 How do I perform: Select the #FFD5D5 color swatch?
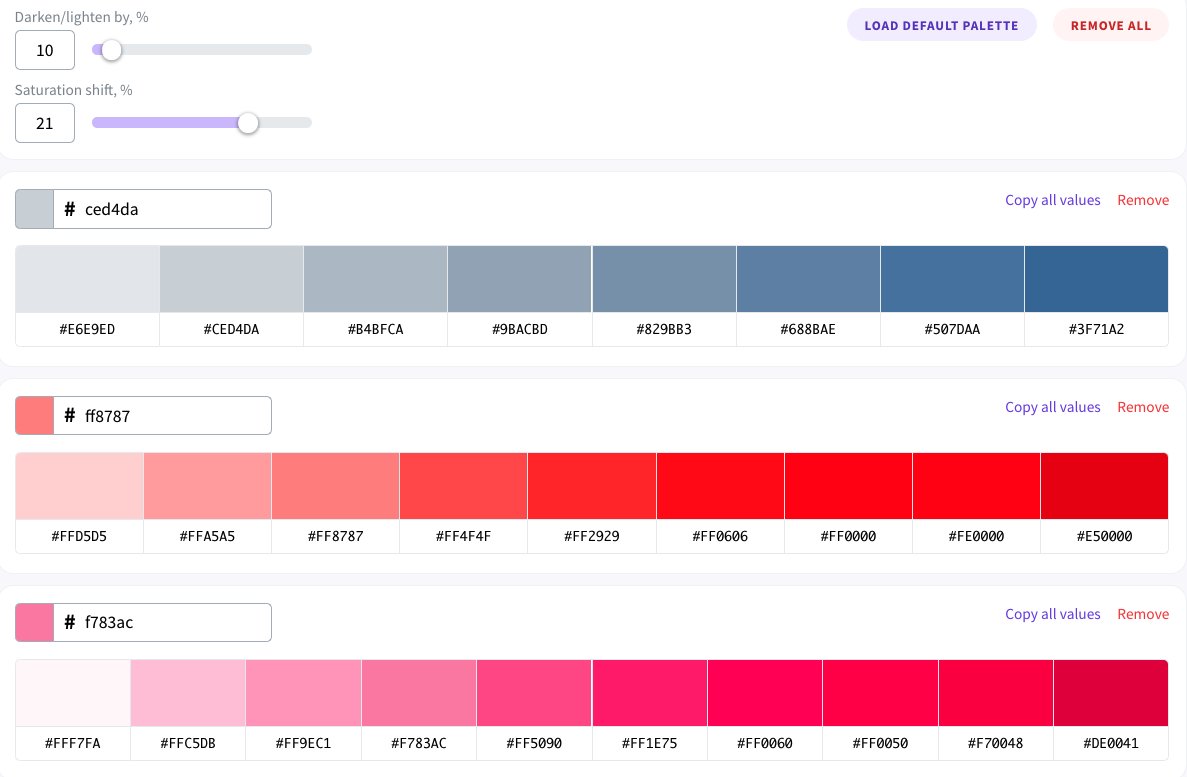(79, 485)
